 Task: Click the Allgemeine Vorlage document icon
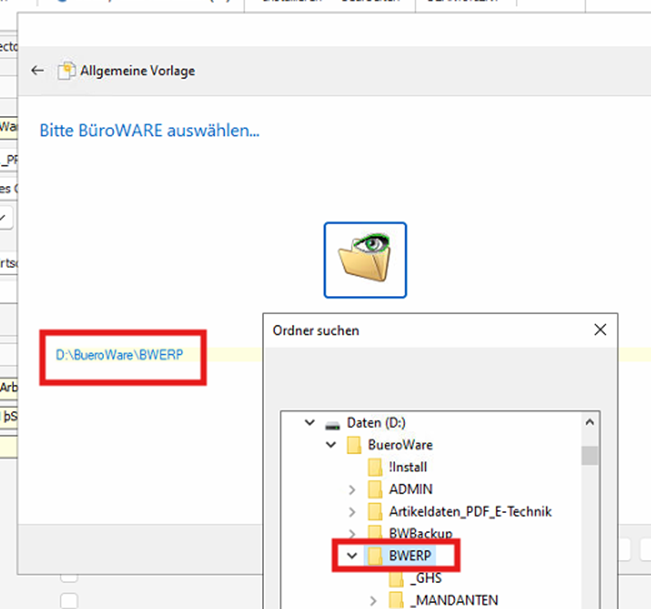(x=66, y=71)
